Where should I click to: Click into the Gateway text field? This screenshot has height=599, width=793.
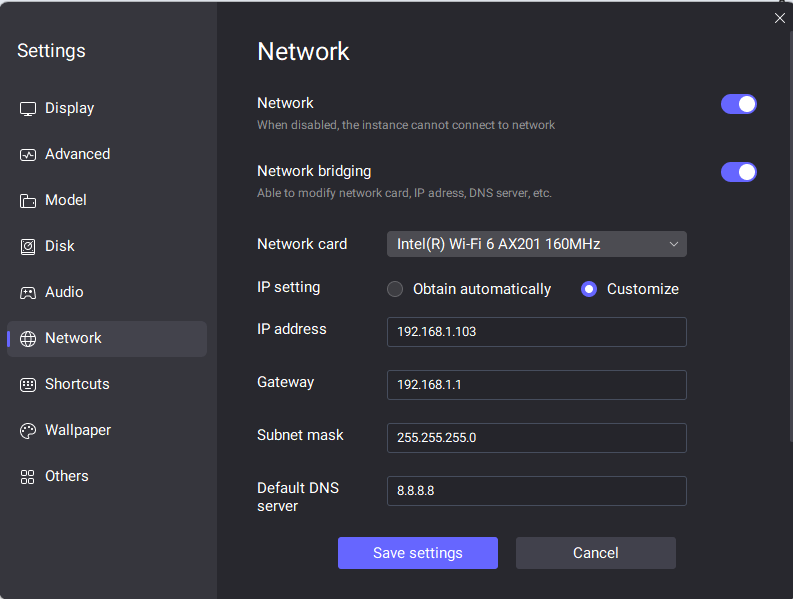click(537, 385)
